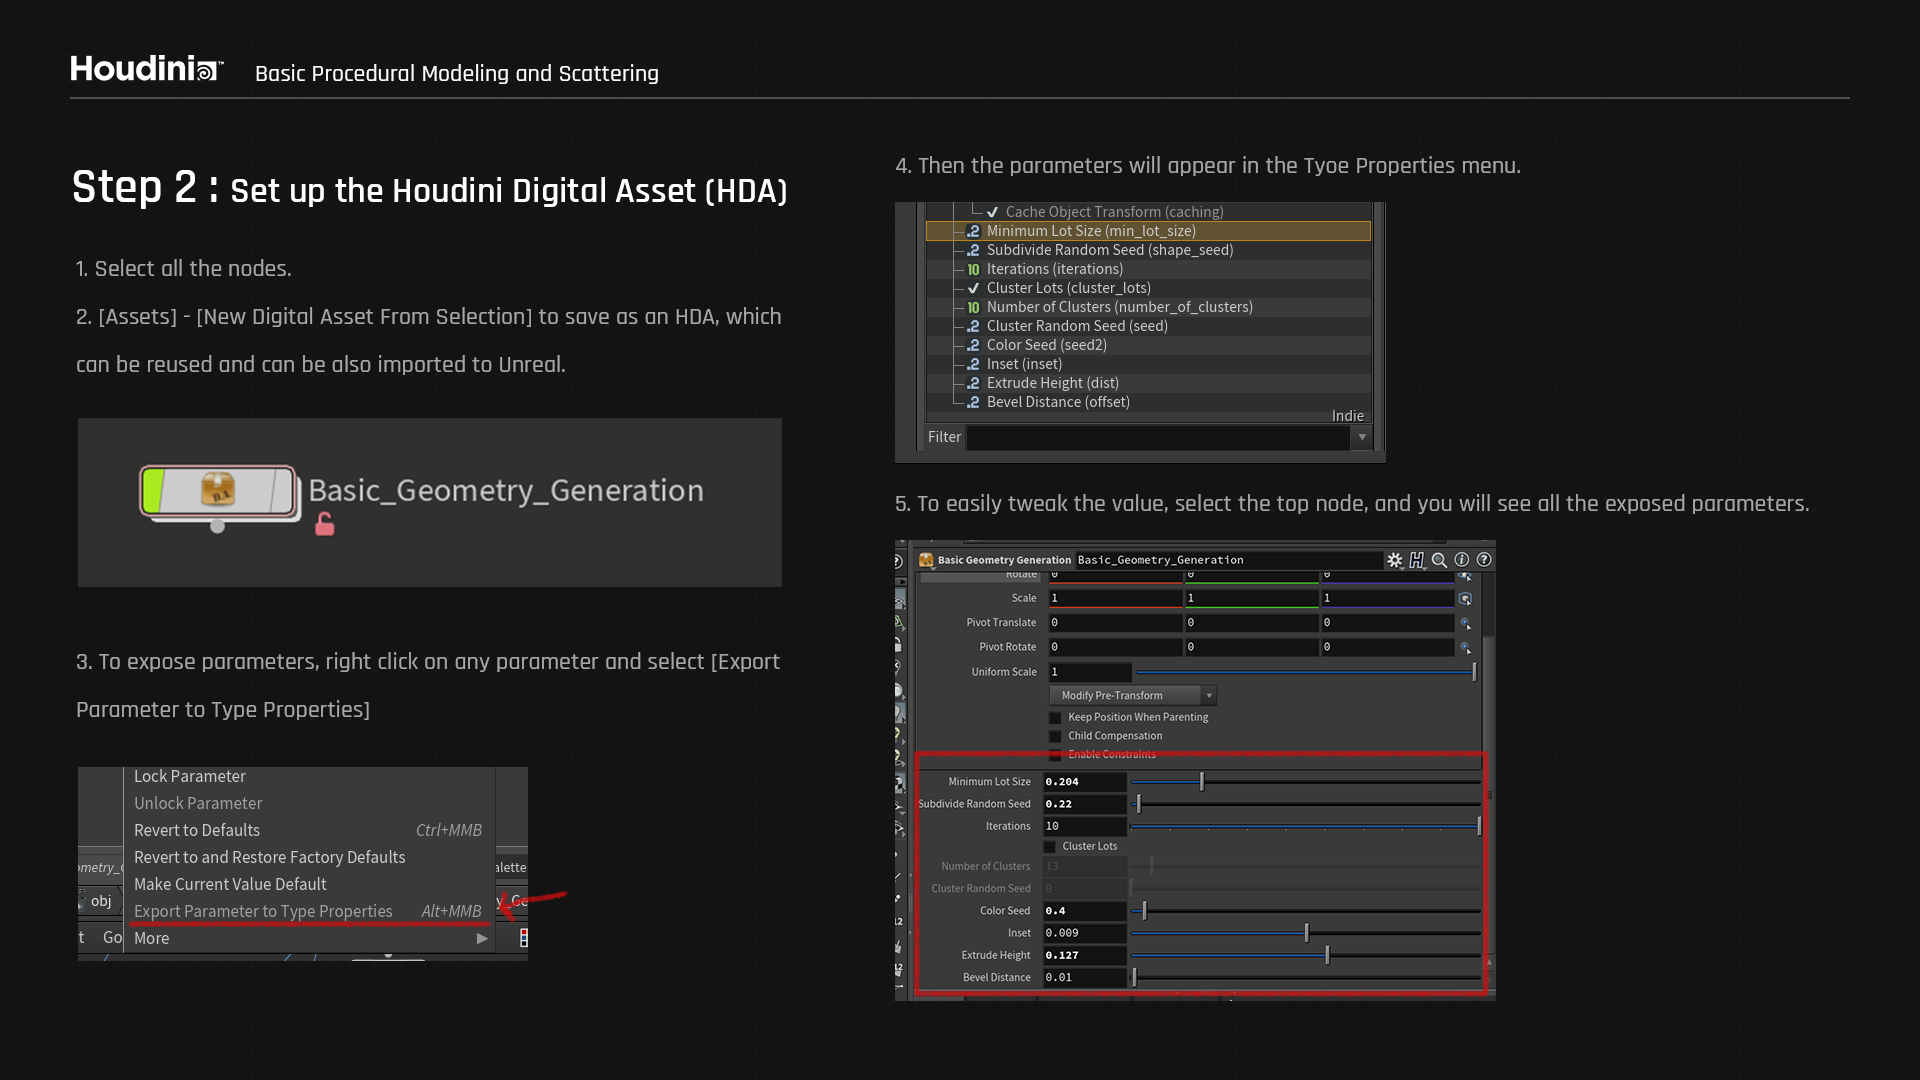Edit the node name field Basic_Geometry_Generation
The width and height of the screenshot is (1920, 1080).
pos(1228,560)
